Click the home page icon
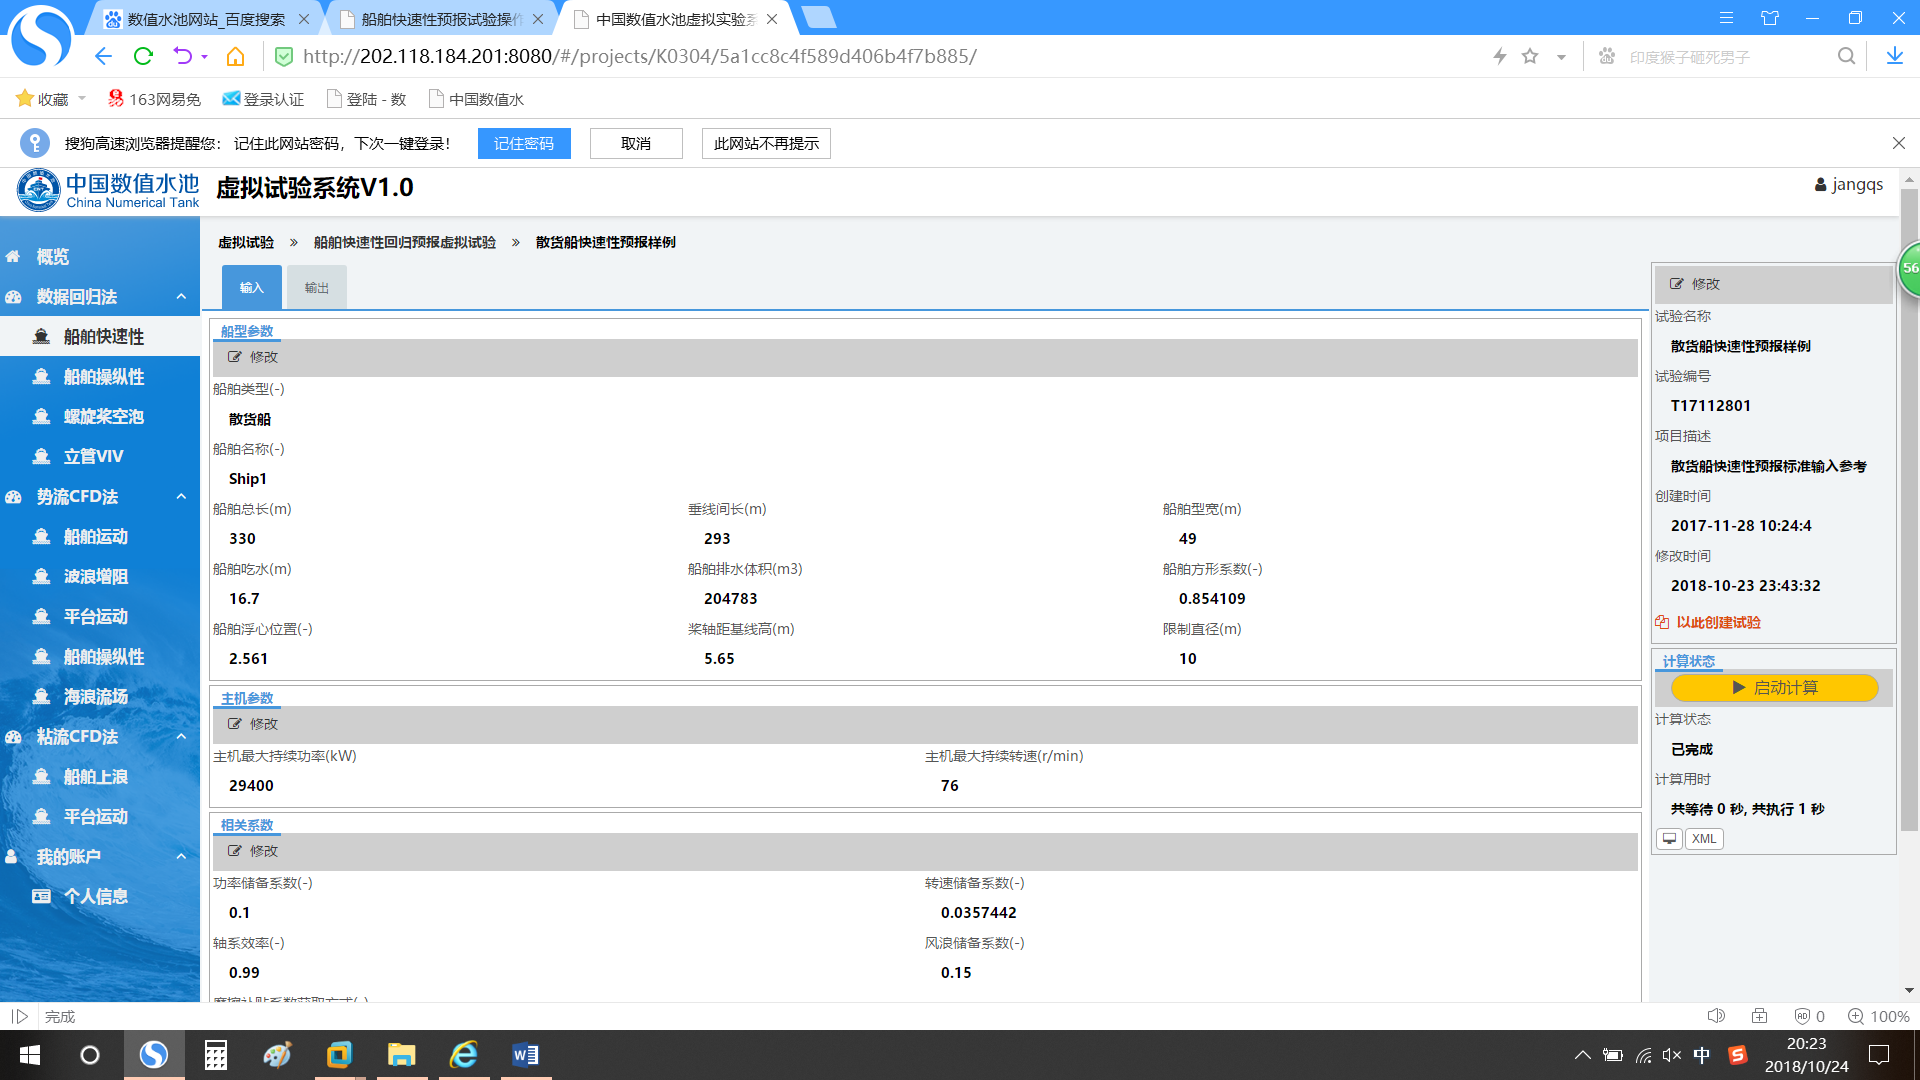Image resolution: width=1920 pixels, height=1080 pixels. pyautogui.click(x=235, y=56)
